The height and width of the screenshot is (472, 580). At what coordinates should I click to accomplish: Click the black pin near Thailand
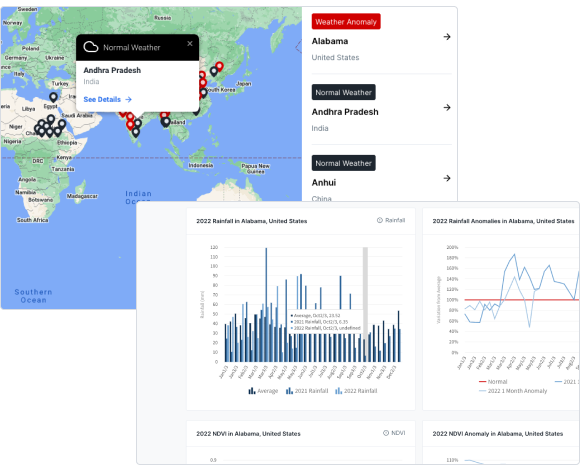[x=166, y=122]
